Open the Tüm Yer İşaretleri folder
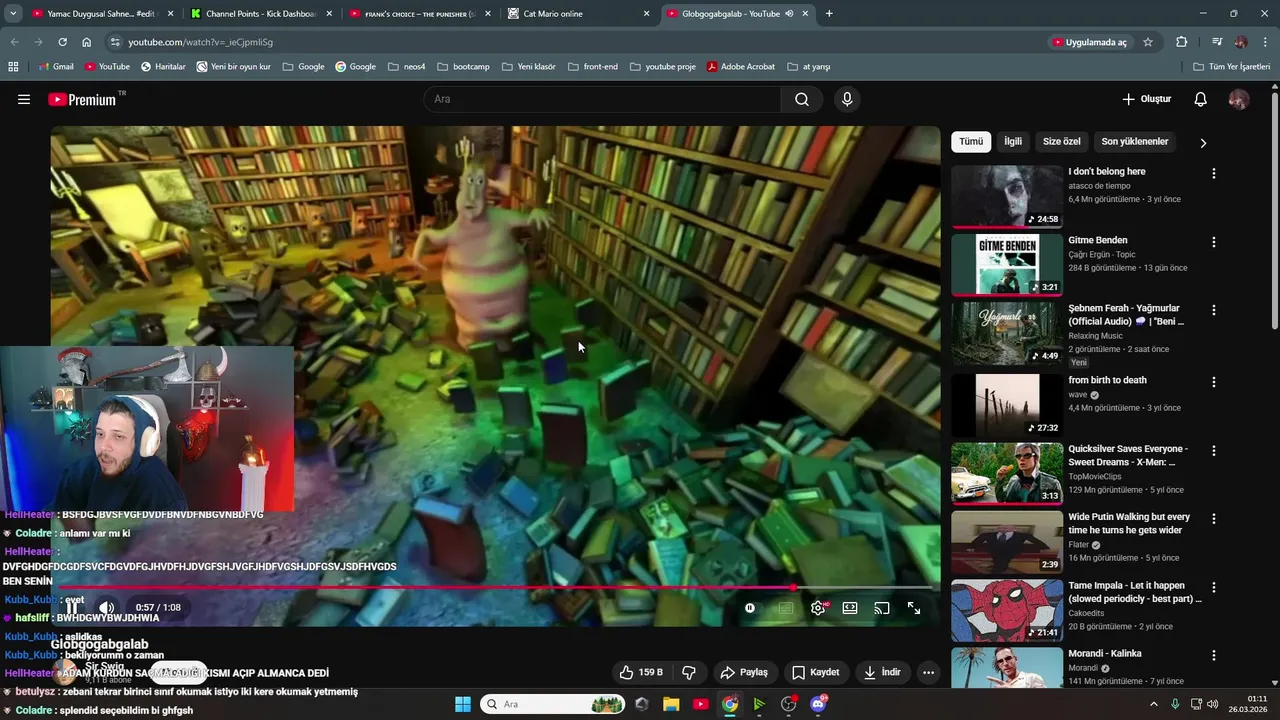The height and width of the screenshot is (720, 1280). [x=1232, y=66]
